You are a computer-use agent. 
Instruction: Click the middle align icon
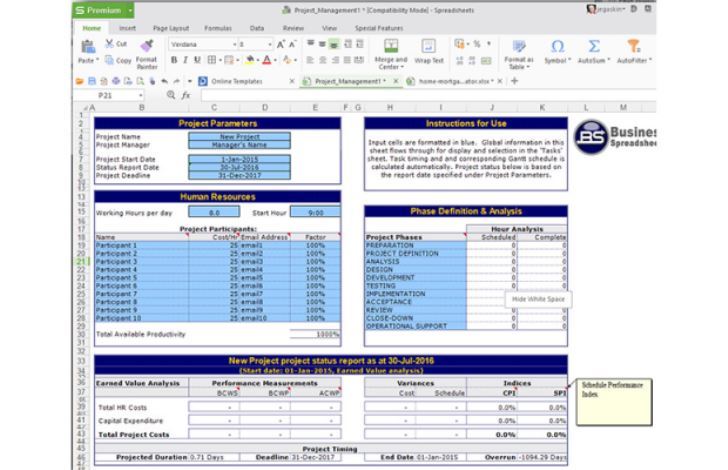(322, 44)
